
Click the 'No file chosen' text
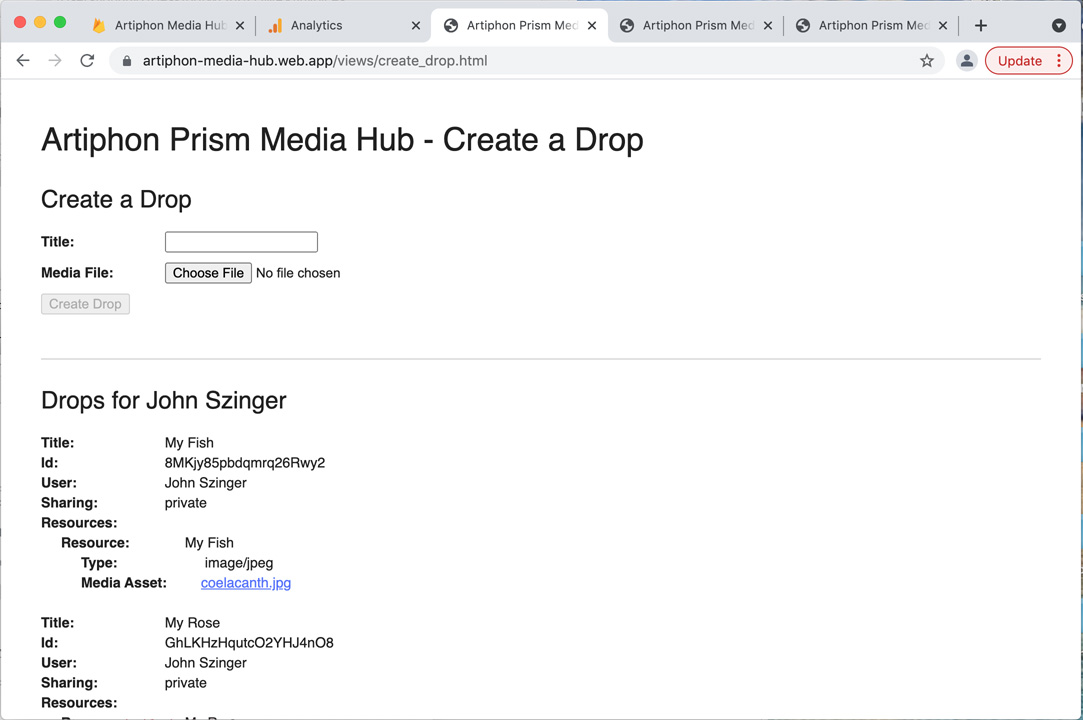point(298,273)
